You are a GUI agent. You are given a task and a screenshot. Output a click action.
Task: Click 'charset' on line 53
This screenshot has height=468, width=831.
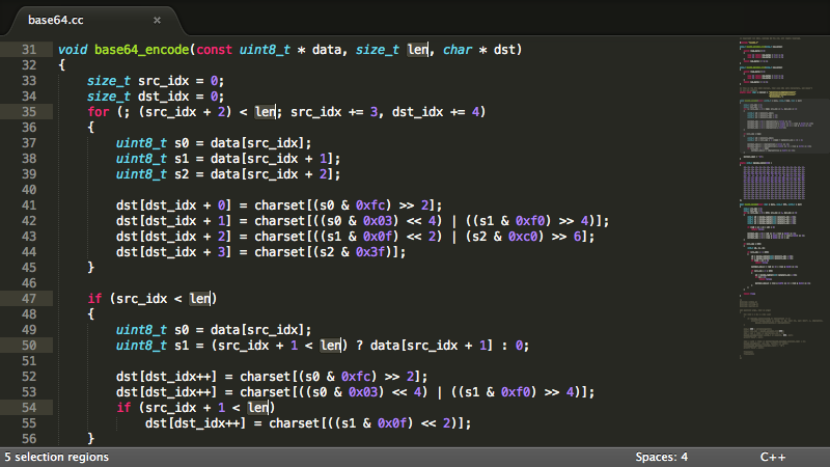tap(265, 392)
